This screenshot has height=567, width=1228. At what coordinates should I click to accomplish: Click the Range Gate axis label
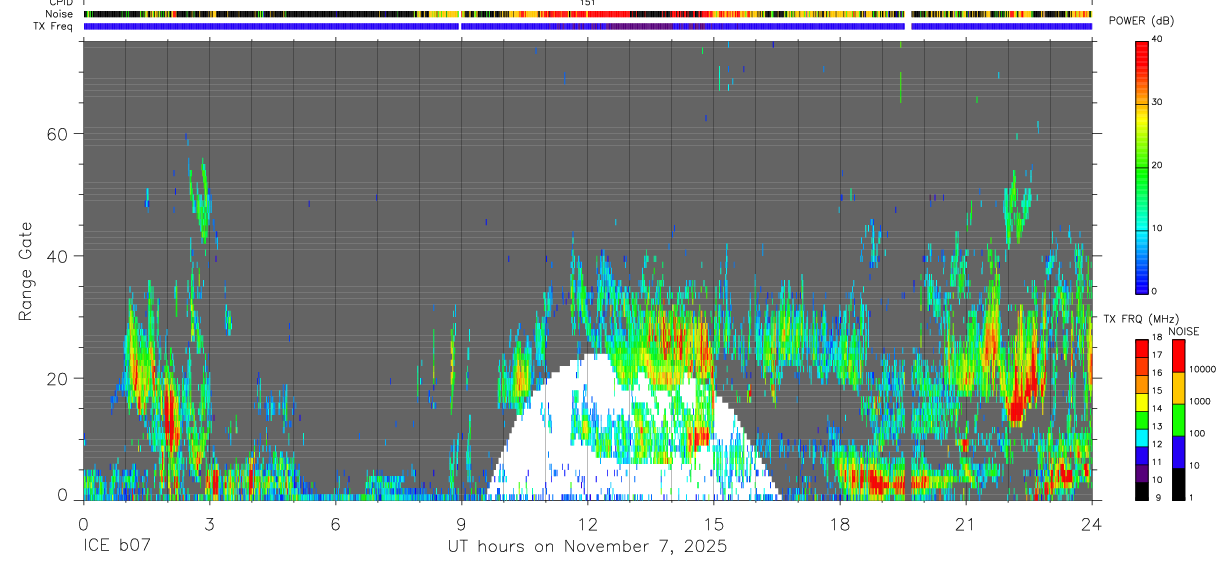click(27, 272)
